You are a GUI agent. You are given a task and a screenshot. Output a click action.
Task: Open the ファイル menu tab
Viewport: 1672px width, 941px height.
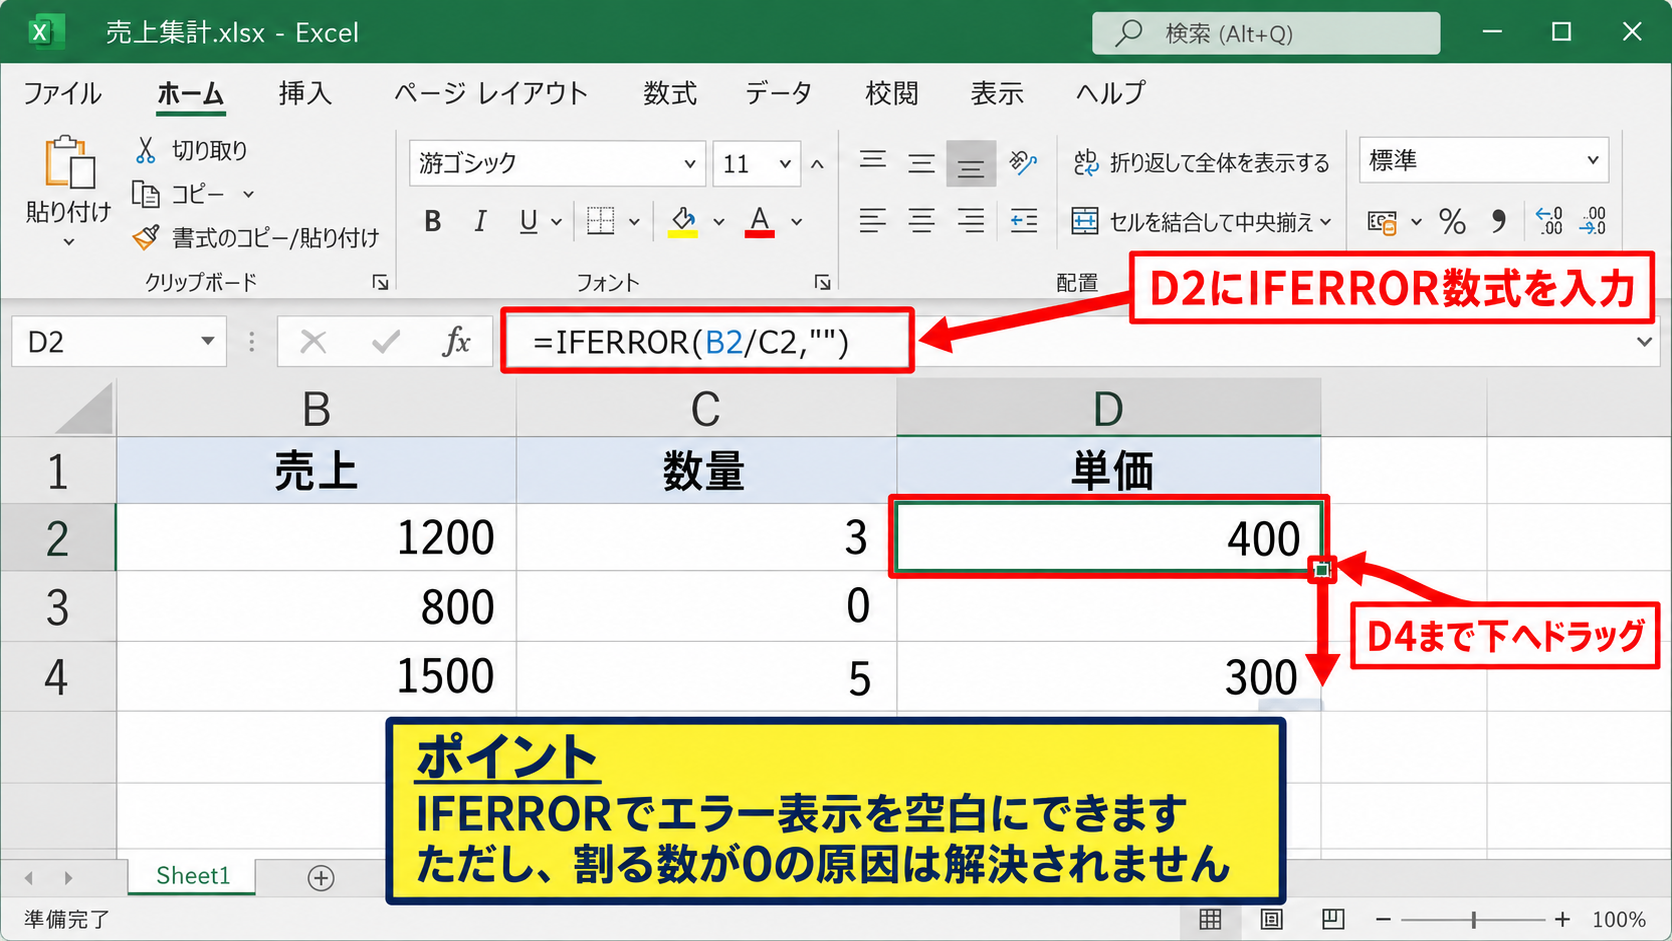click(62, 93)
